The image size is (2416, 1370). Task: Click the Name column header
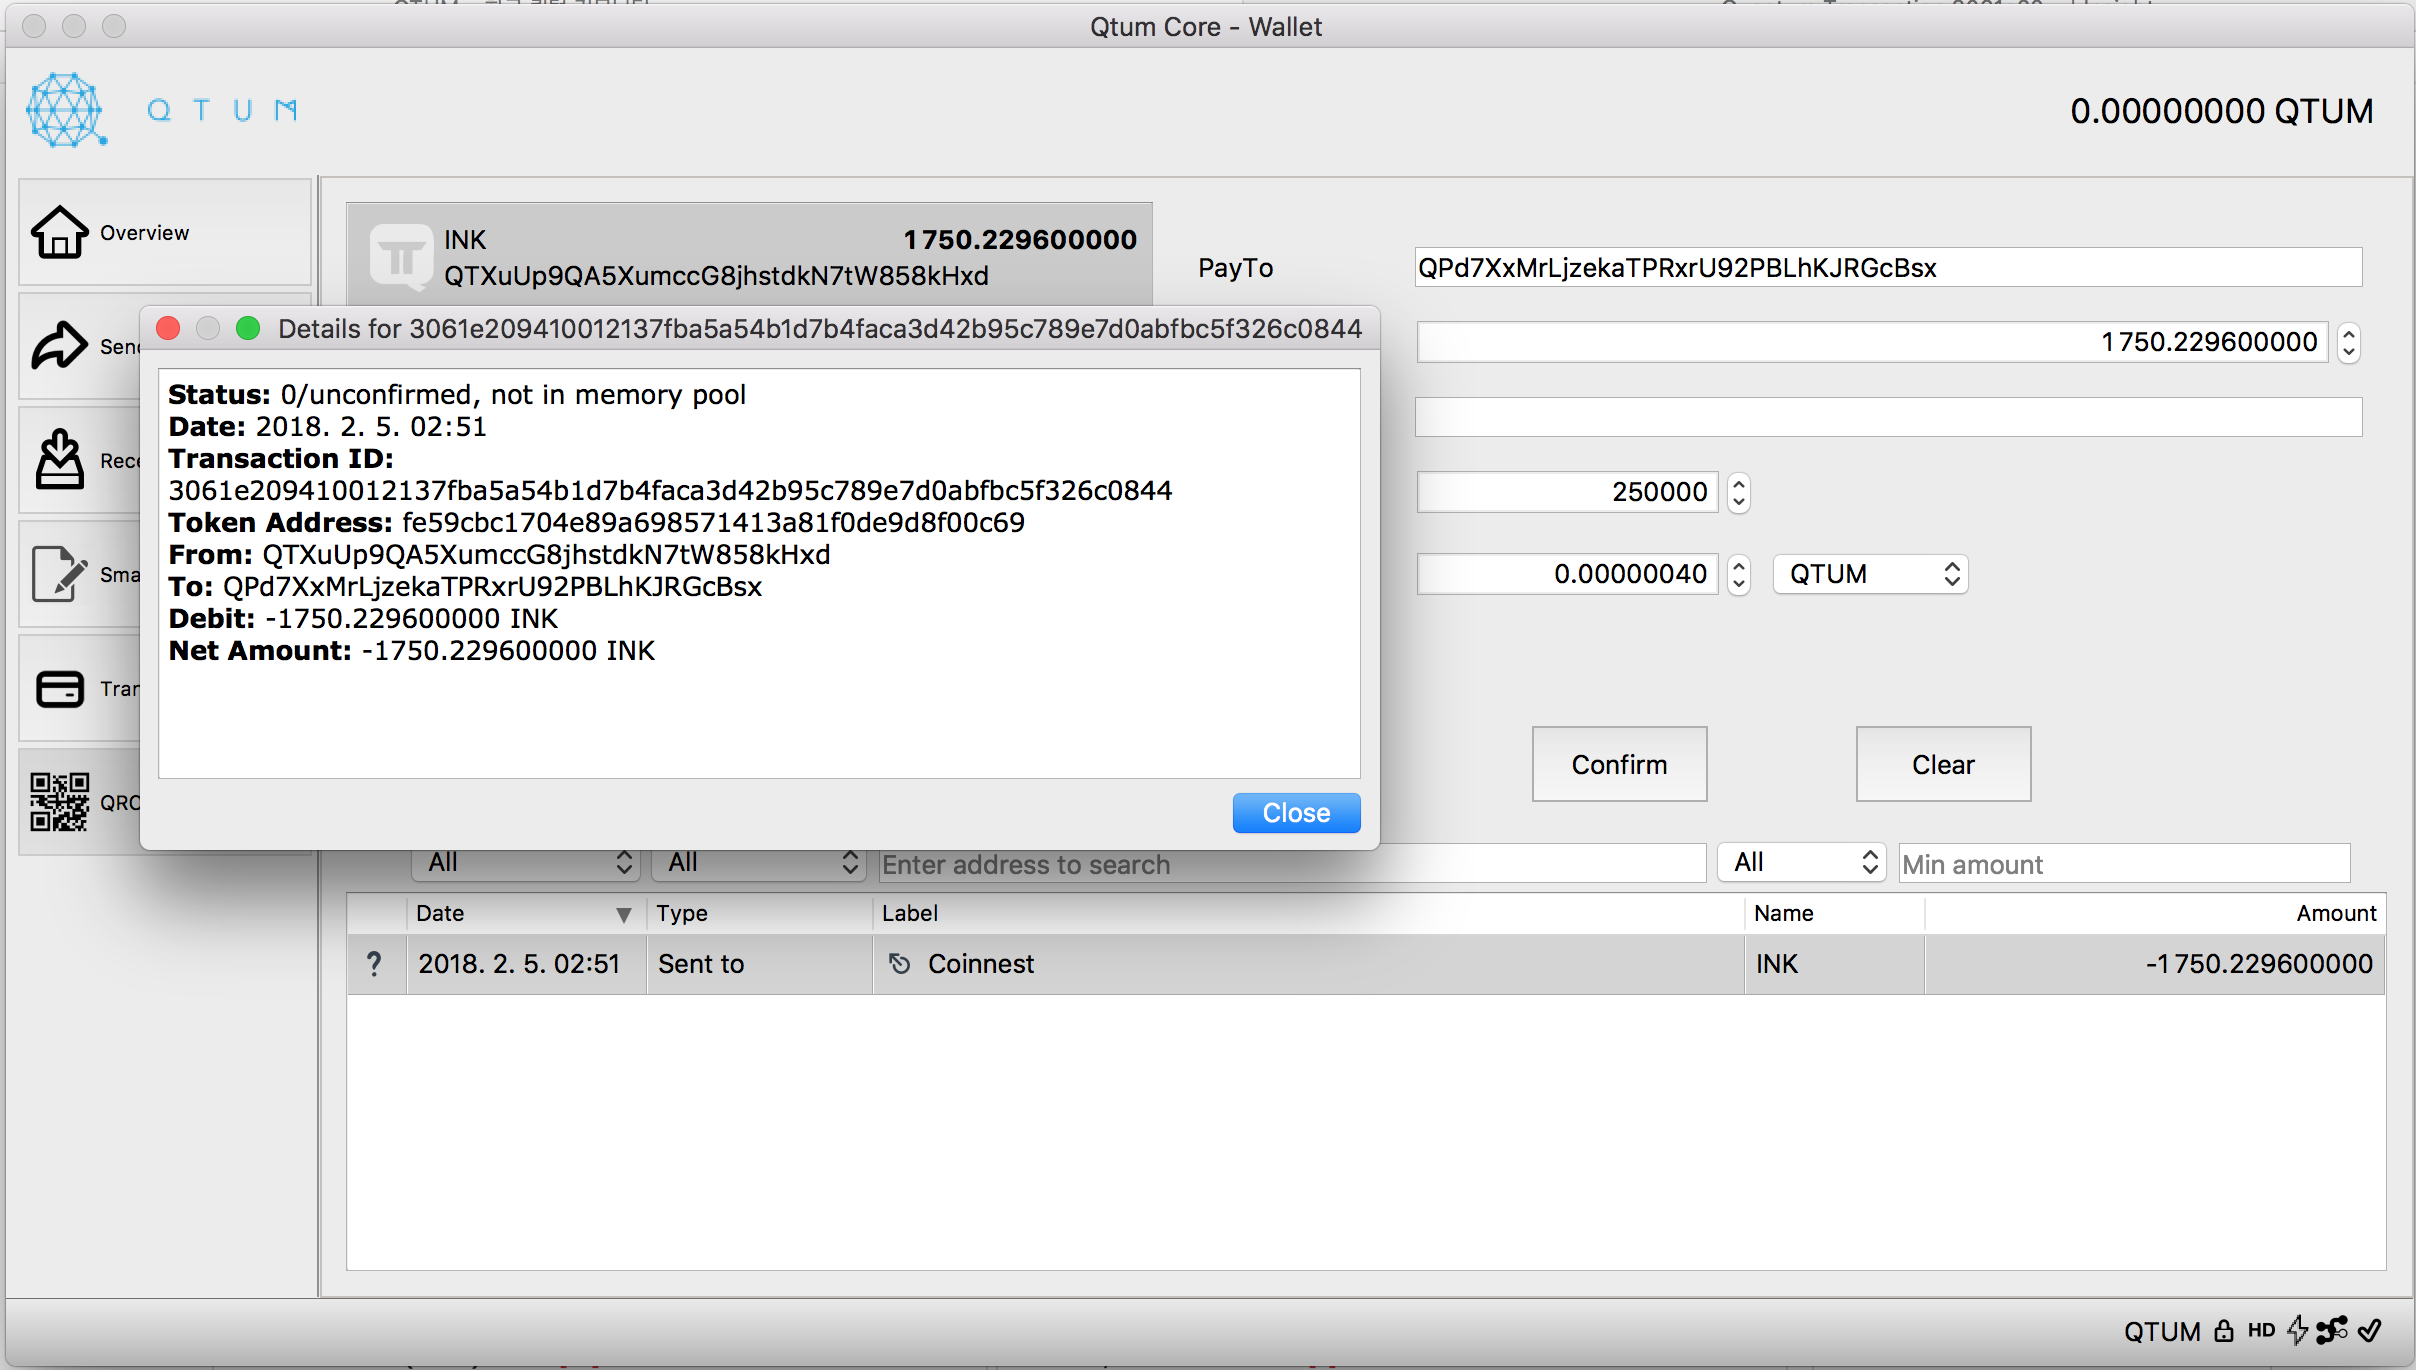[1834, 913]
